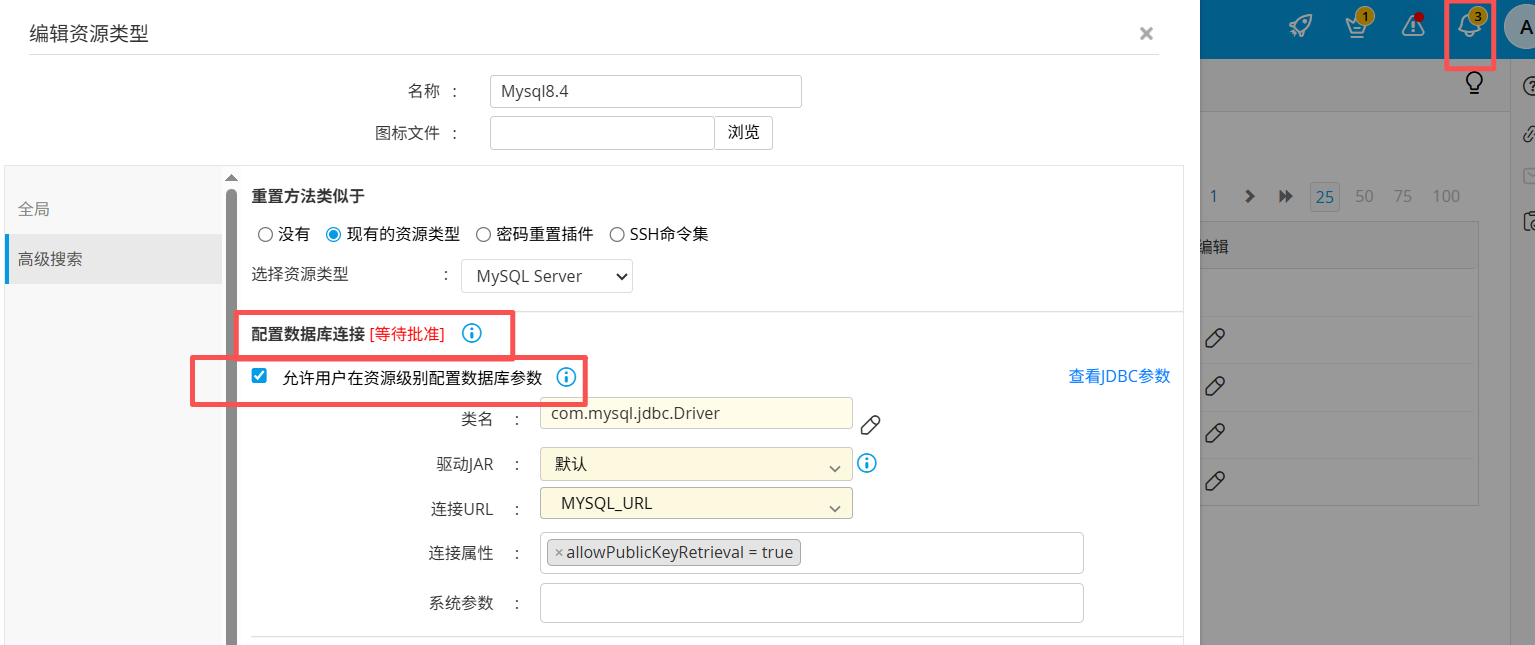Click info icon next to 驱动JAR dropdown
This screenshot has height=645, width=1535.
pyautogui.click(x=867, y=463)
